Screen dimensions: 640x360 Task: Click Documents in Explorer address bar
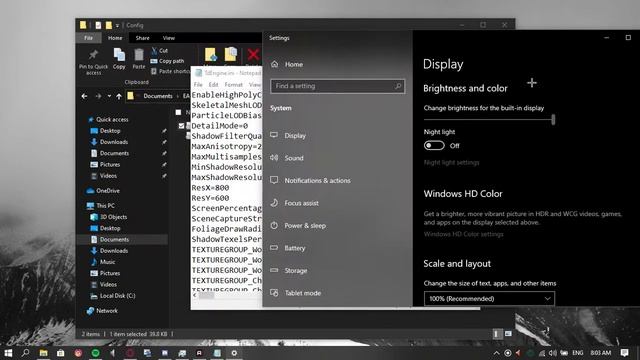tap(158, 96)
